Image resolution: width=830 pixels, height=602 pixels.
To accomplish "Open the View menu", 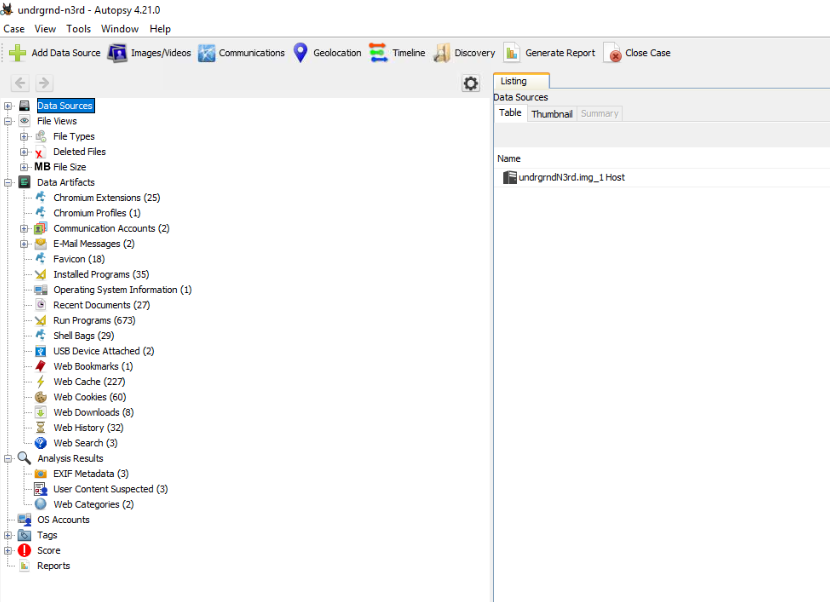I will pos(45,29).
